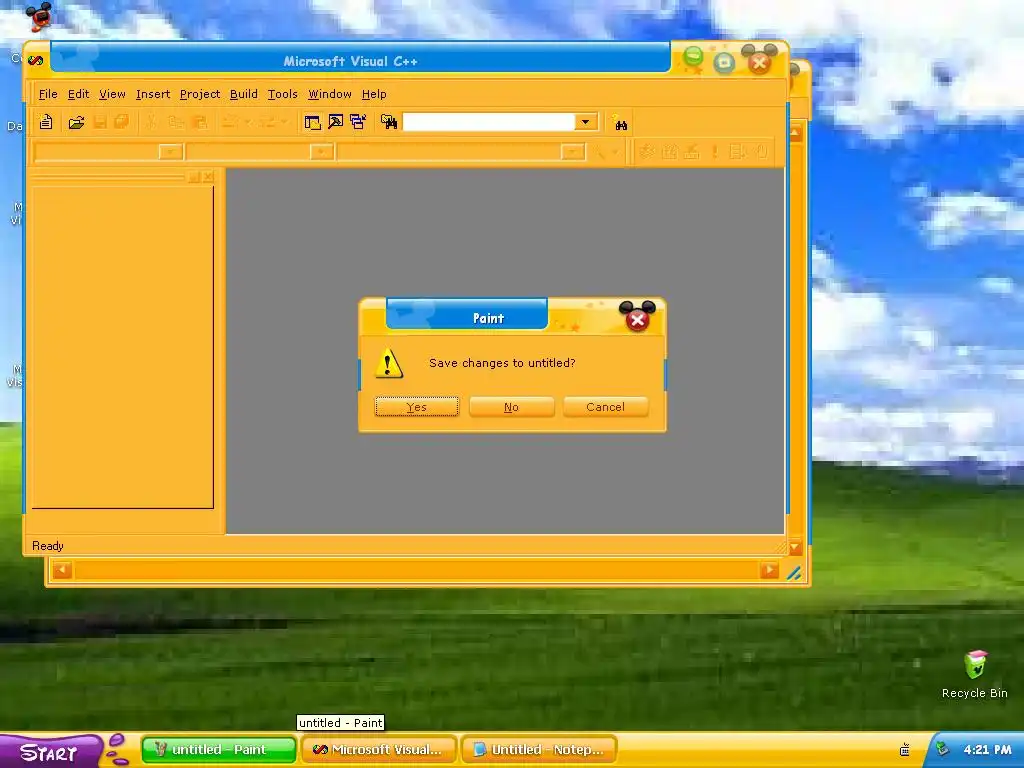Open the Edit menu
Image resolution: width=1024 pixels, height=768 pixels.
(x=78, y=94)
